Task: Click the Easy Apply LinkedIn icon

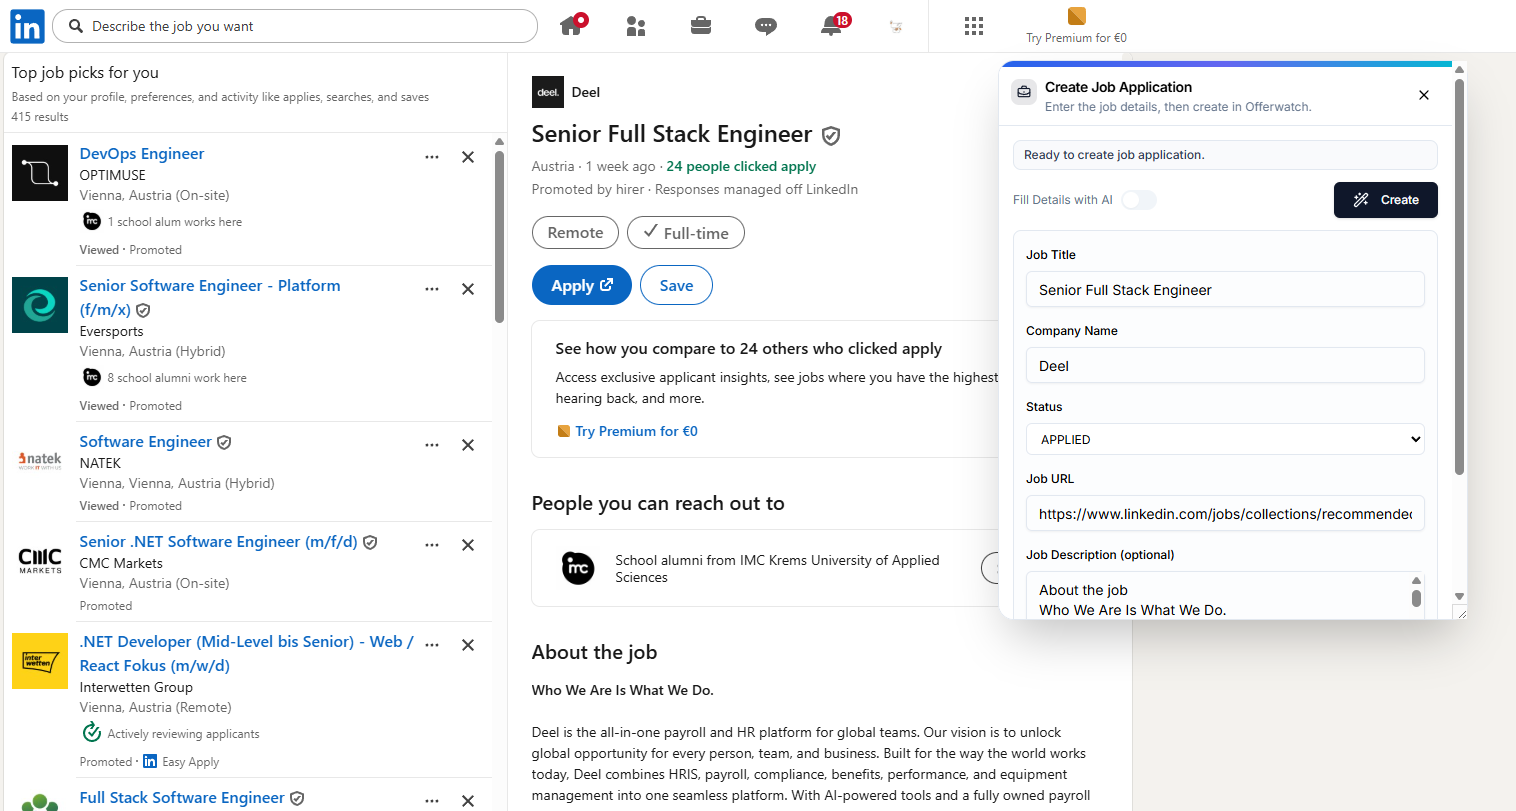Action: click(x=150, y=761)
